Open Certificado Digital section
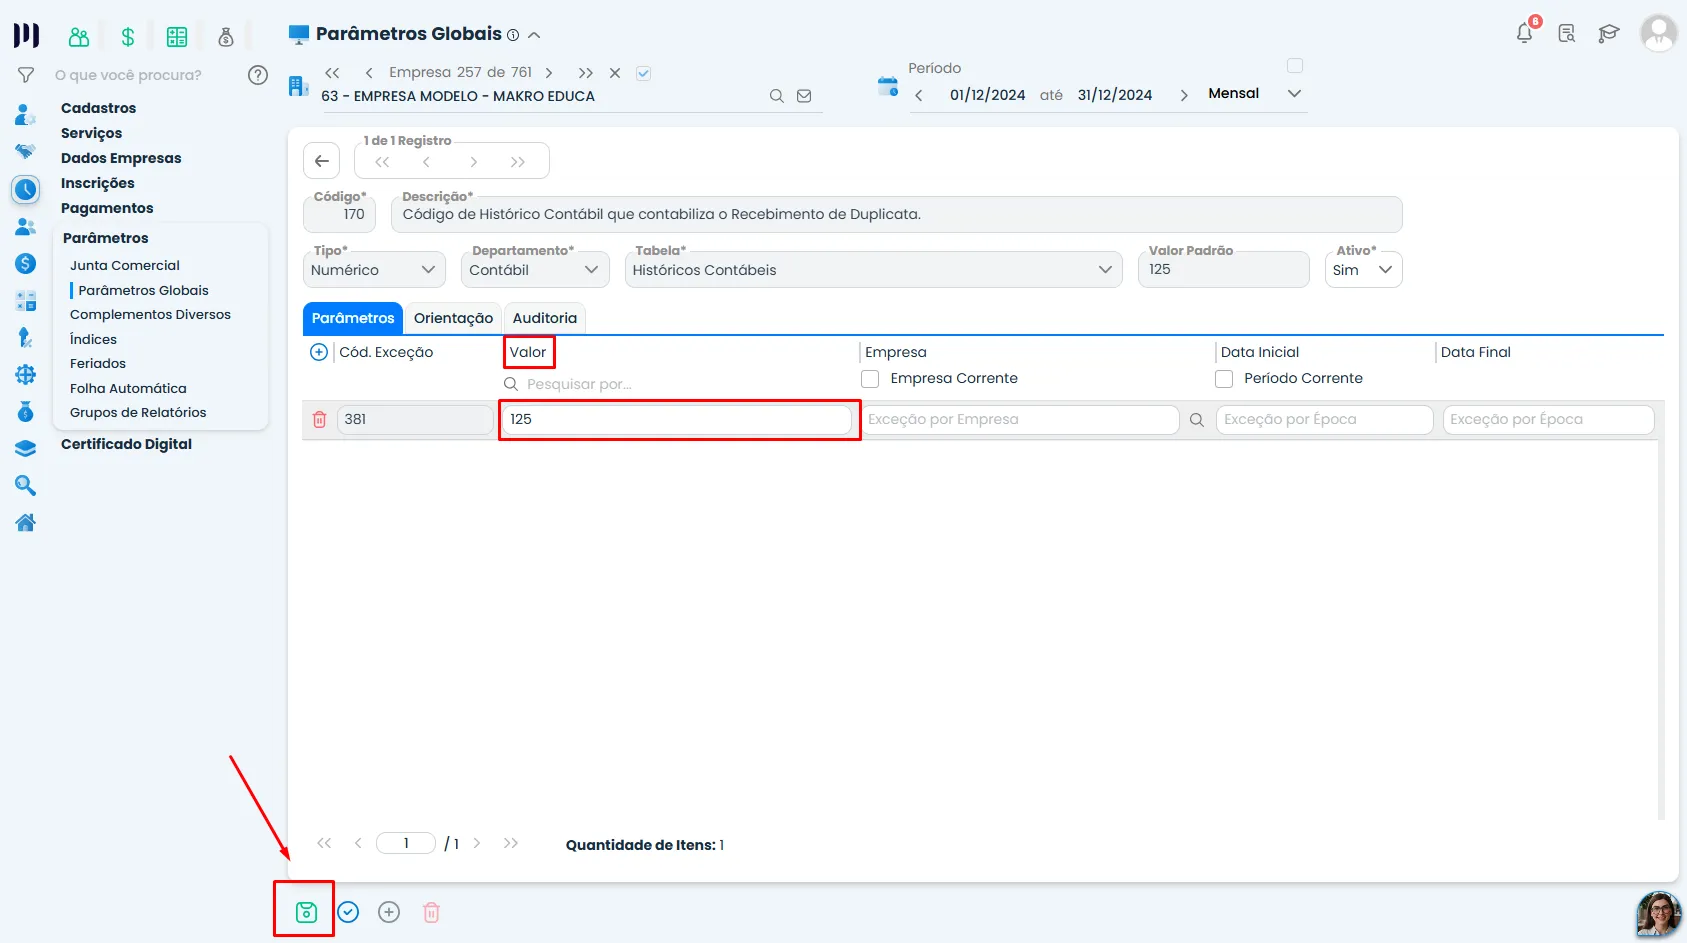Viewport: 1687px width, 943px height. click(x=126, y=444)
